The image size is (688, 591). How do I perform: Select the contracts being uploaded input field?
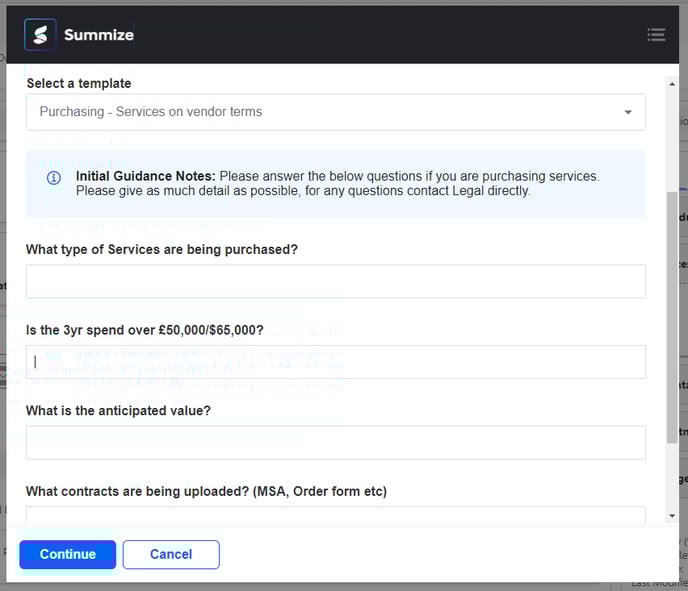(x=335, y=515)
